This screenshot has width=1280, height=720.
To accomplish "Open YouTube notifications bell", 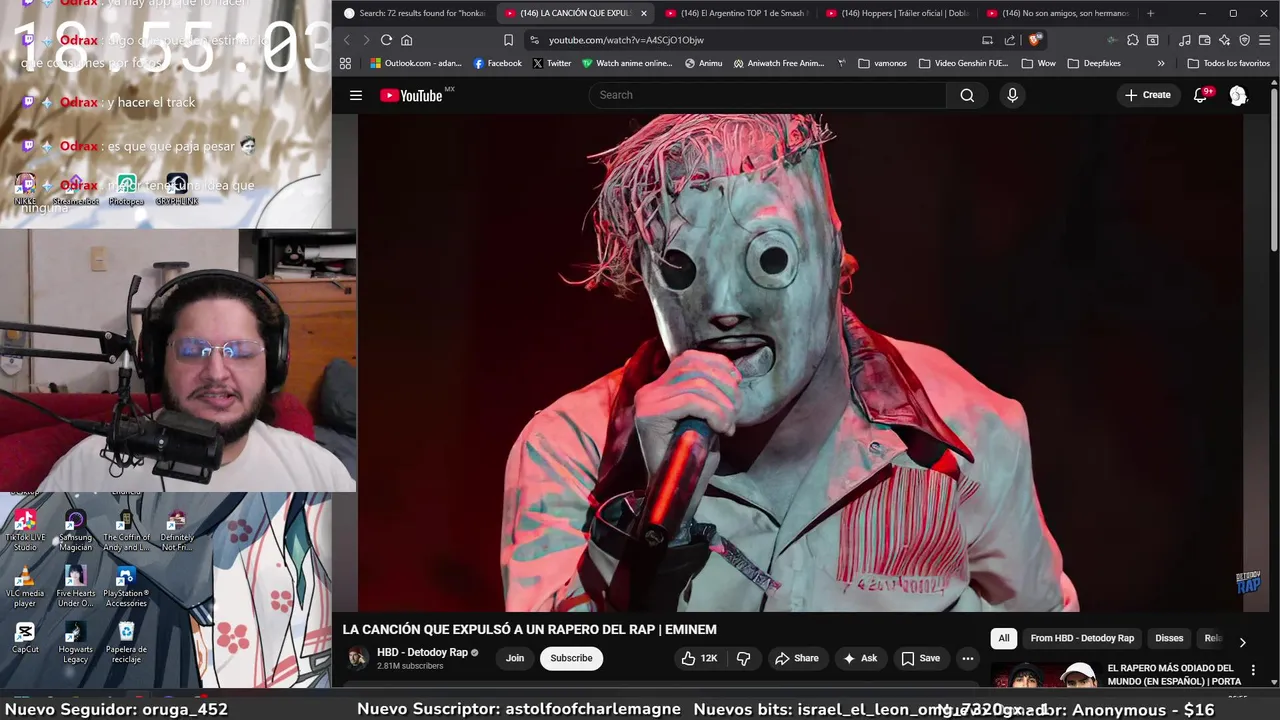I will 1201,95.
